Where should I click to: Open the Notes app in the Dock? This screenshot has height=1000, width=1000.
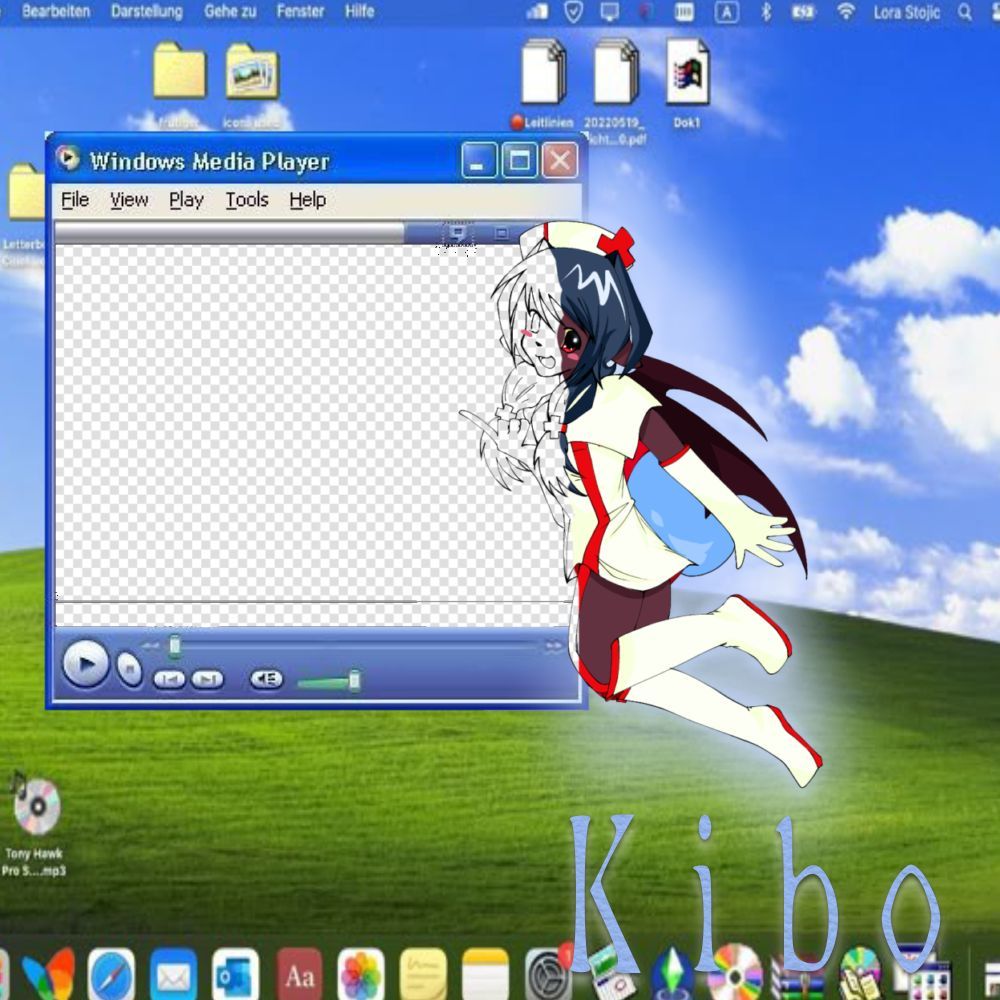point(485,974)
